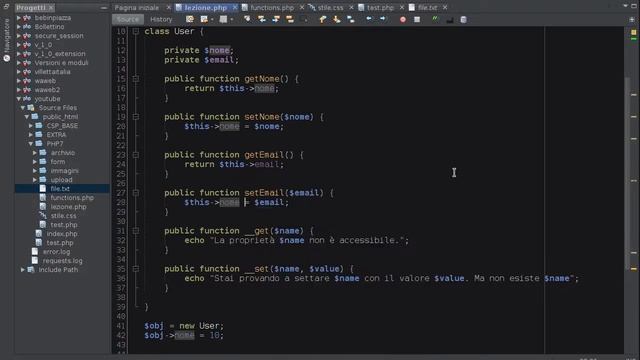640x360 pixels.
Task: Select requests.log file in tree
Action: coord(62,260)
